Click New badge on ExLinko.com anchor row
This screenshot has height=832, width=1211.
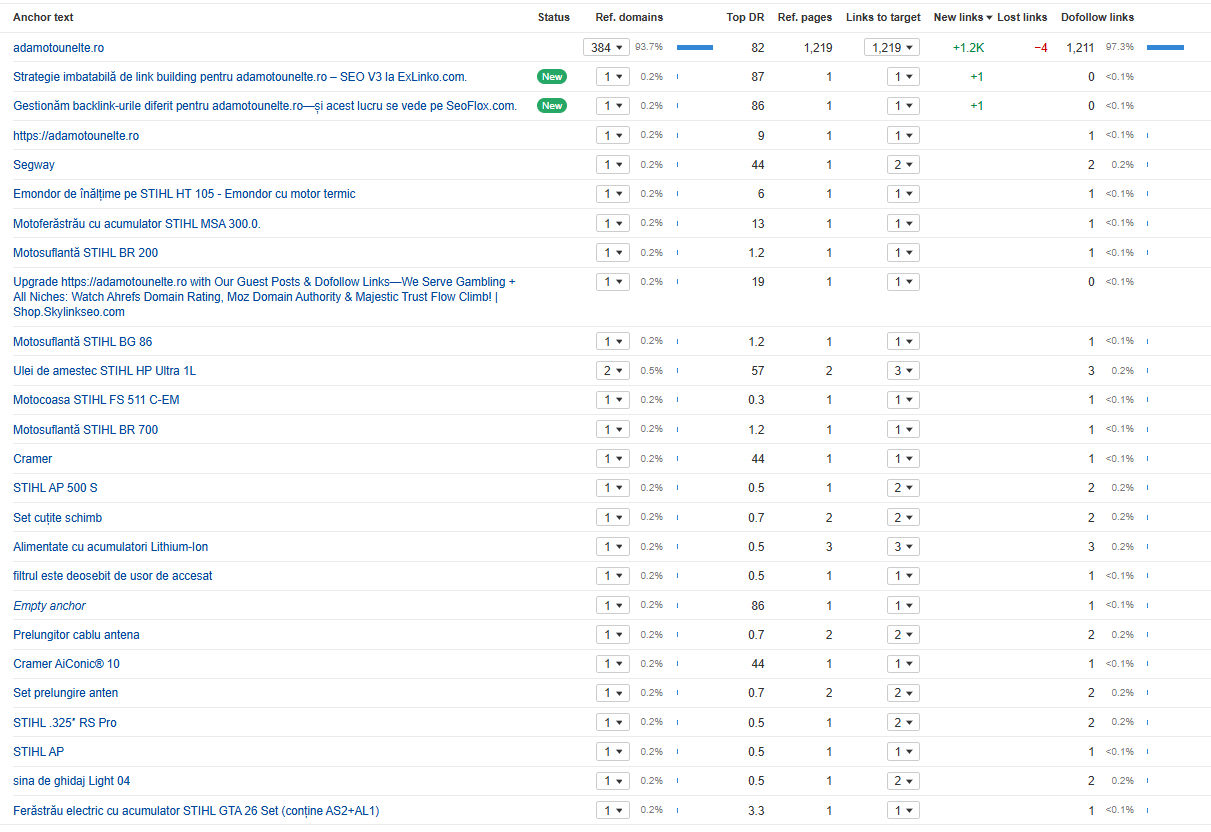pos(551,77)
